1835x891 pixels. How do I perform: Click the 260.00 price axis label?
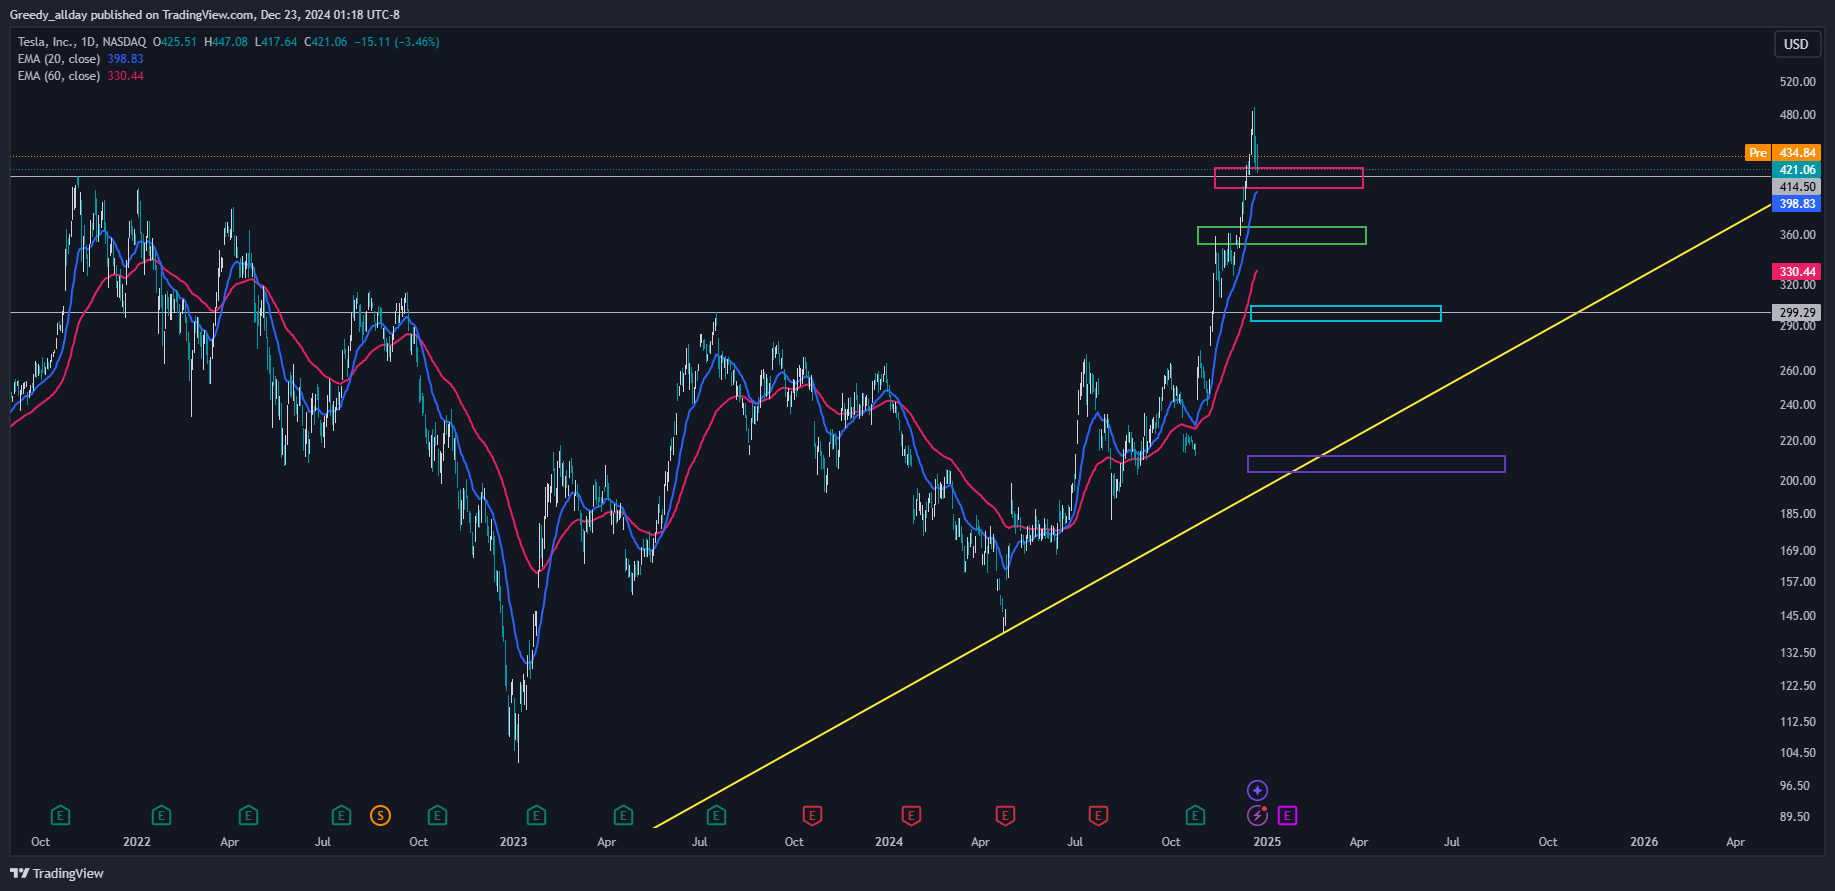pos(1797,371)
